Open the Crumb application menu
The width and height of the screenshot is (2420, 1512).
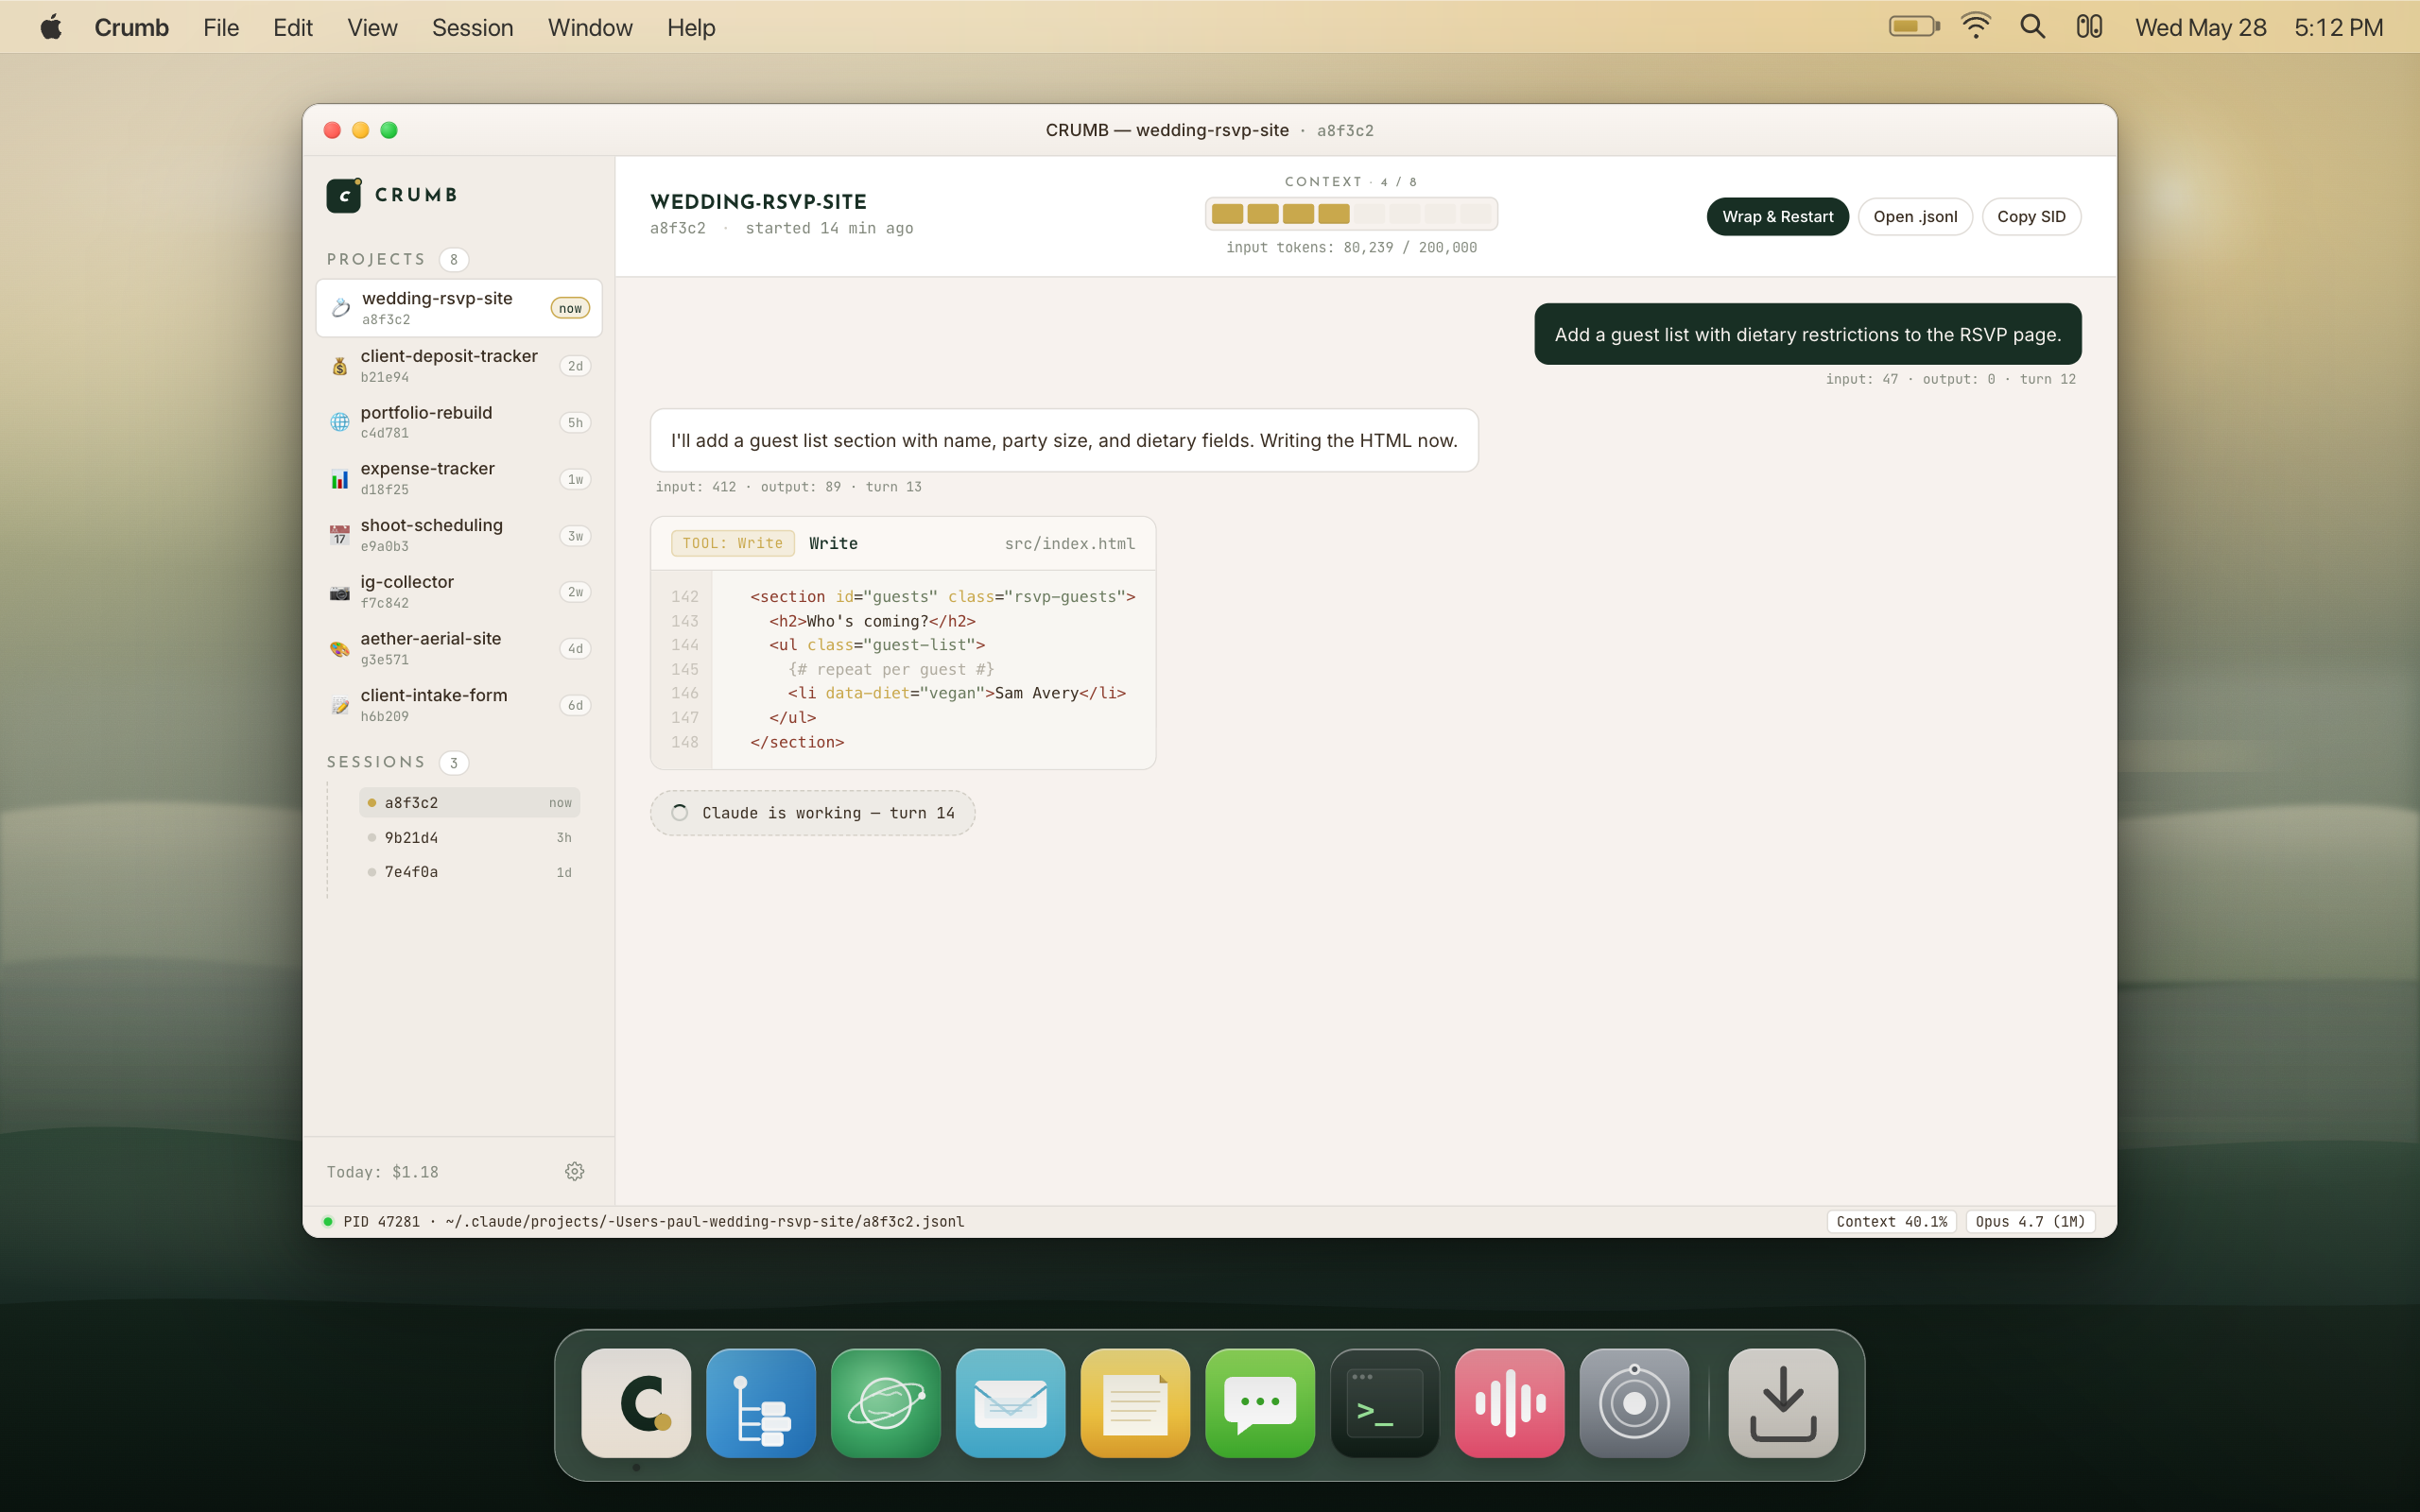pyautogui.click(x=132, y=27)
